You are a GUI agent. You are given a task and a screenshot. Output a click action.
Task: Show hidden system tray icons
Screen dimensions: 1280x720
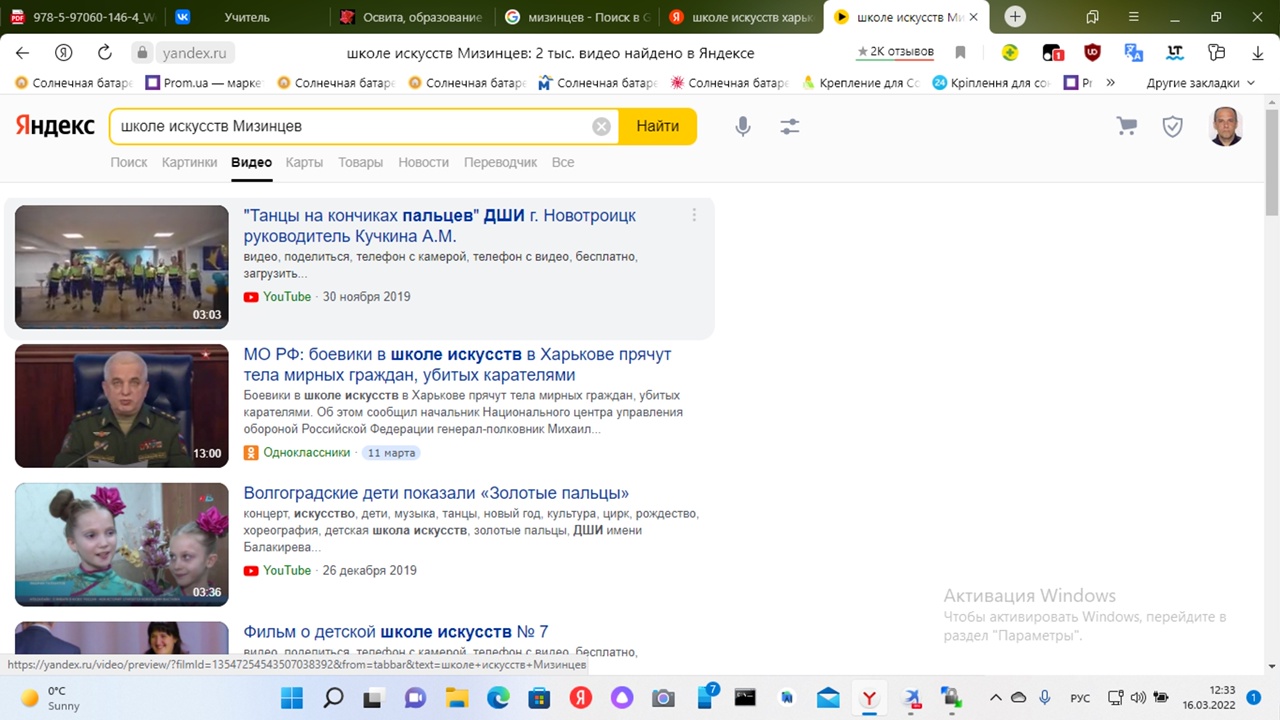[x=995, y=697]
